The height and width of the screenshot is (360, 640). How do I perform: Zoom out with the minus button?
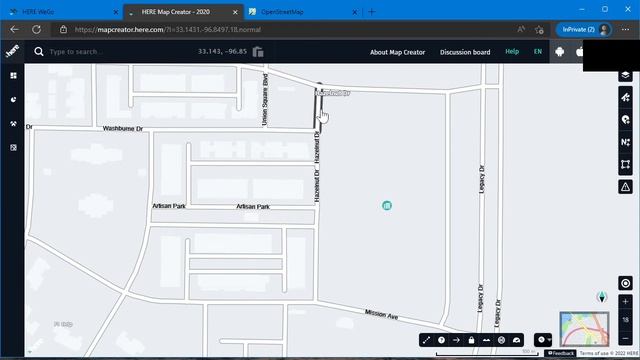(625, 338)
